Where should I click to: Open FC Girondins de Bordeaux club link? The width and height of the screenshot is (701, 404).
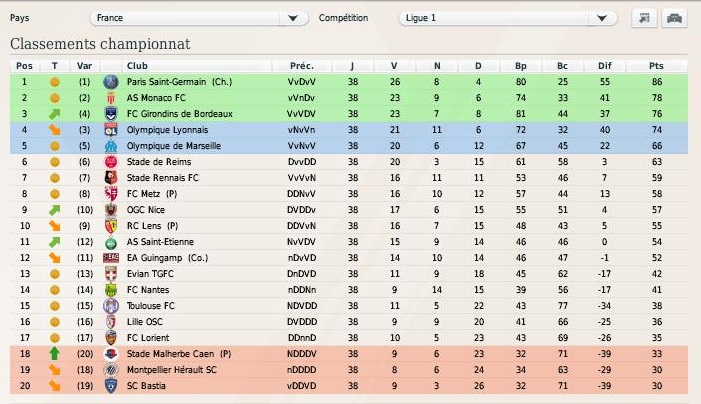click(x=180, y=114)
